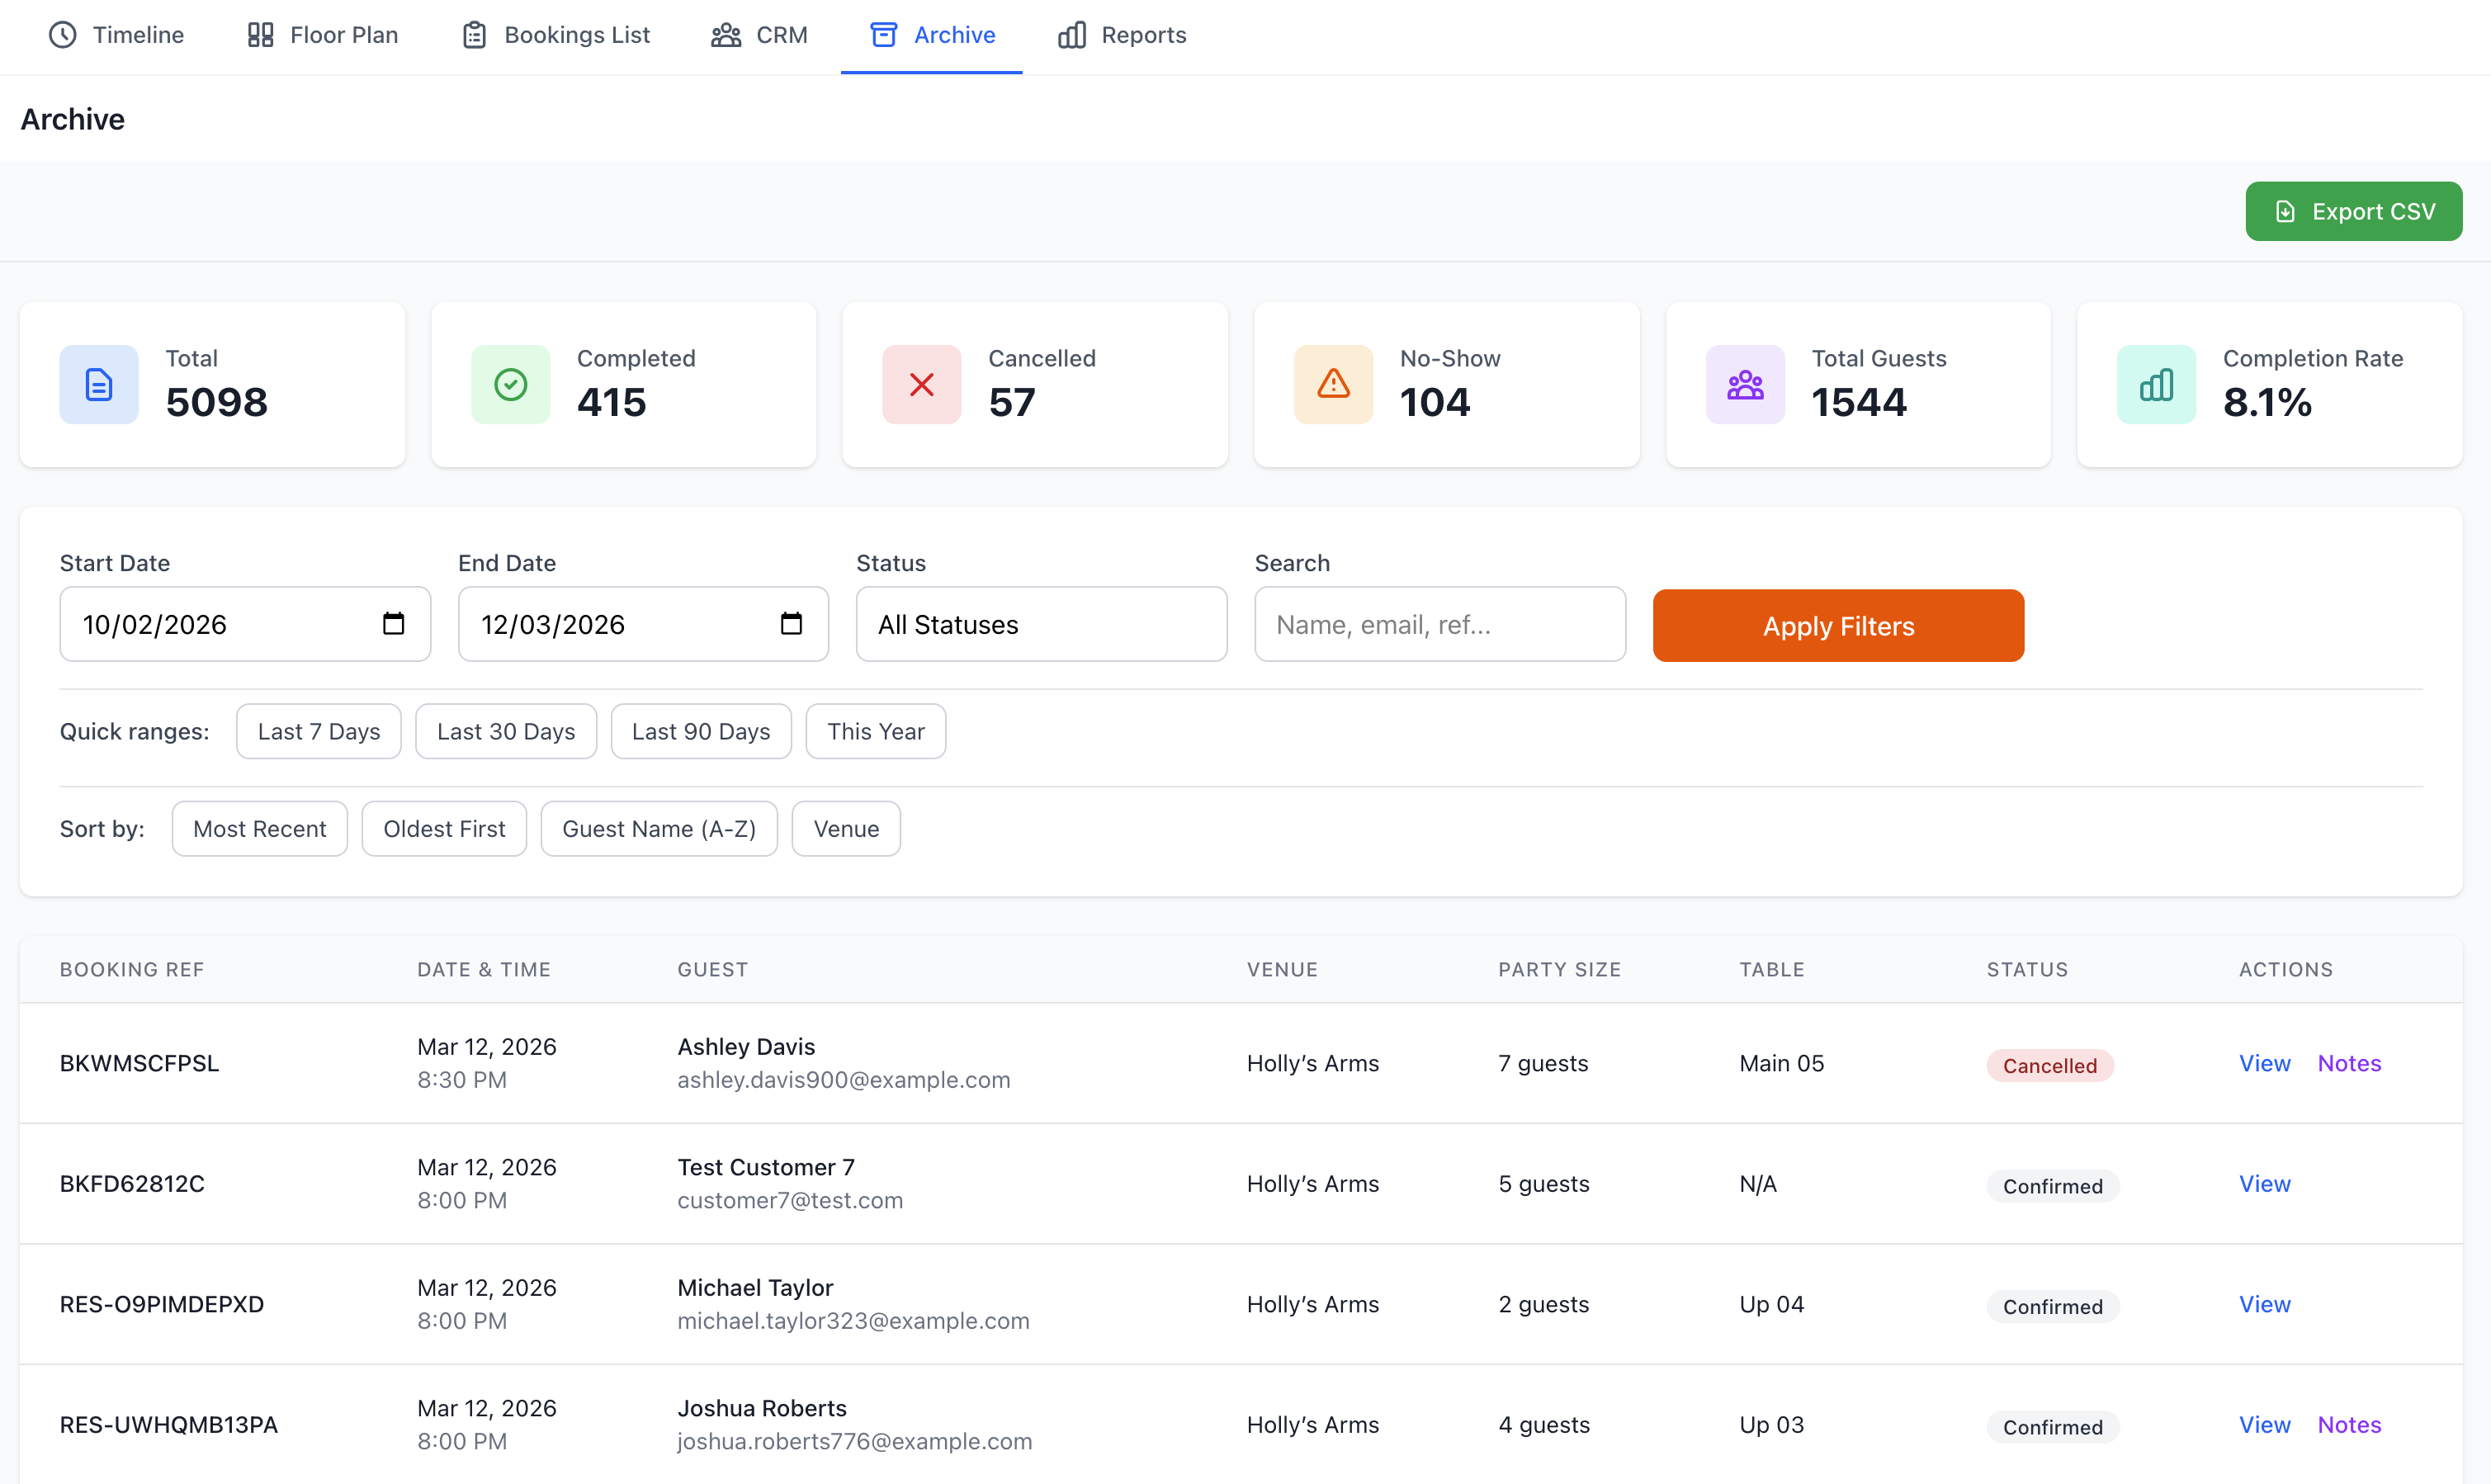Click the No-Show warning triangle icon

1333,384
